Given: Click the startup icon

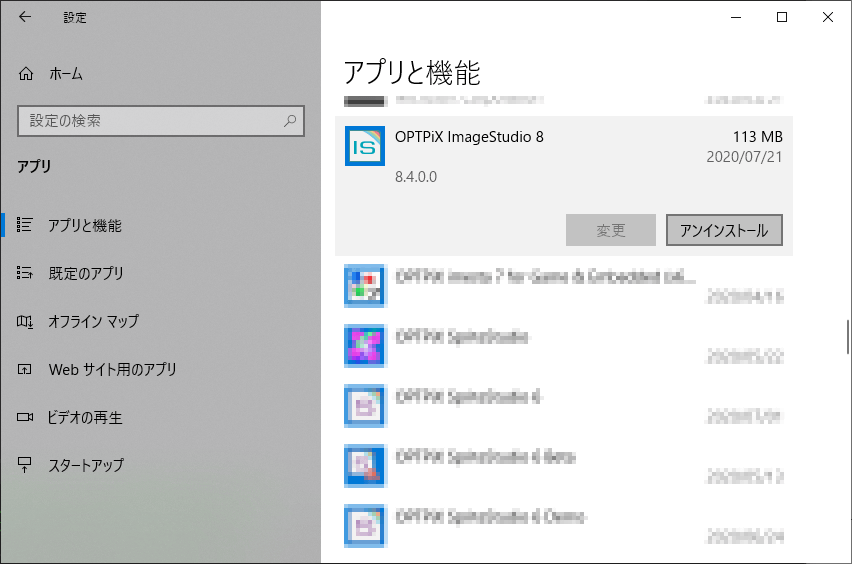Looking at the screenshot, I should tap(24, 465).
